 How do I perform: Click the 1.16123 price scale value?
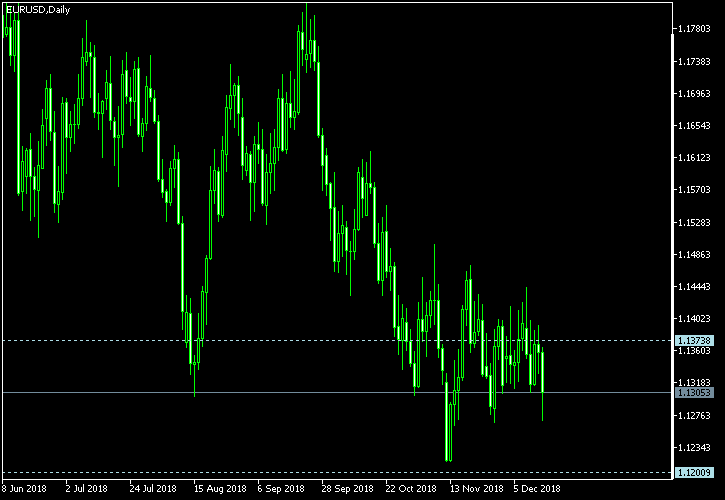(694, 158)
